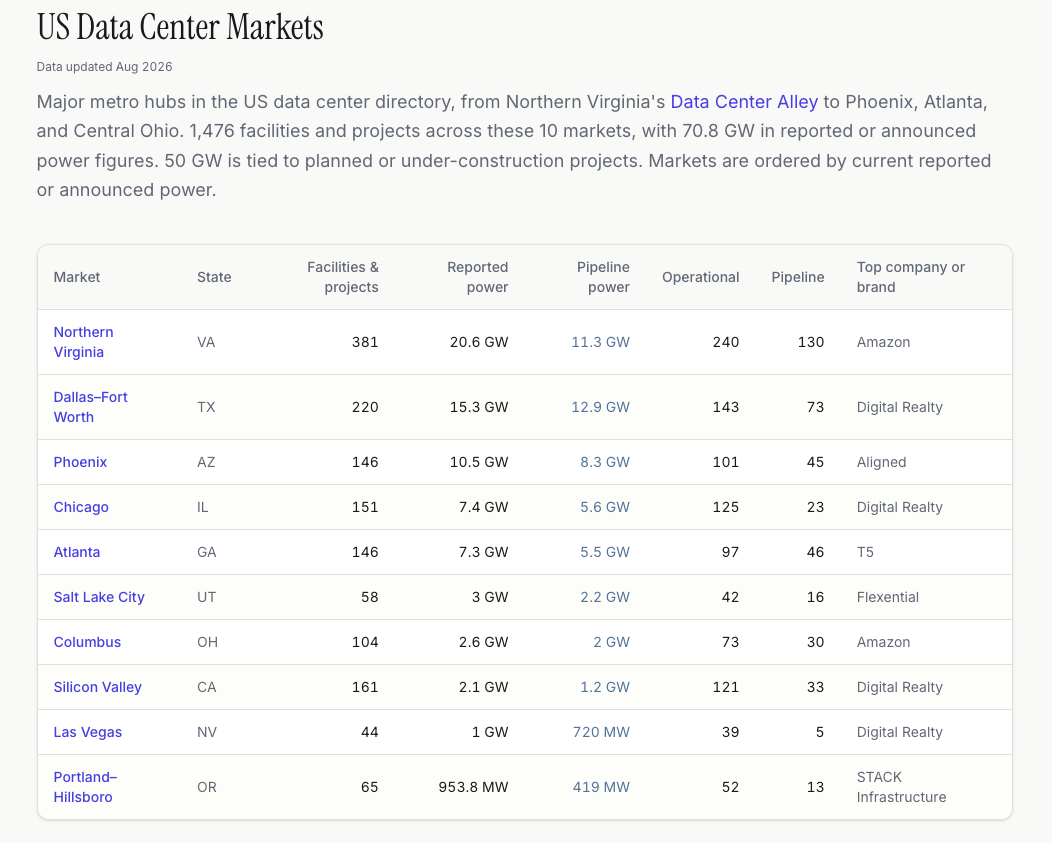Click the page title US Data Center Markets
Image resolution: width=1052 pixels, height=843 pixels.
180,27
